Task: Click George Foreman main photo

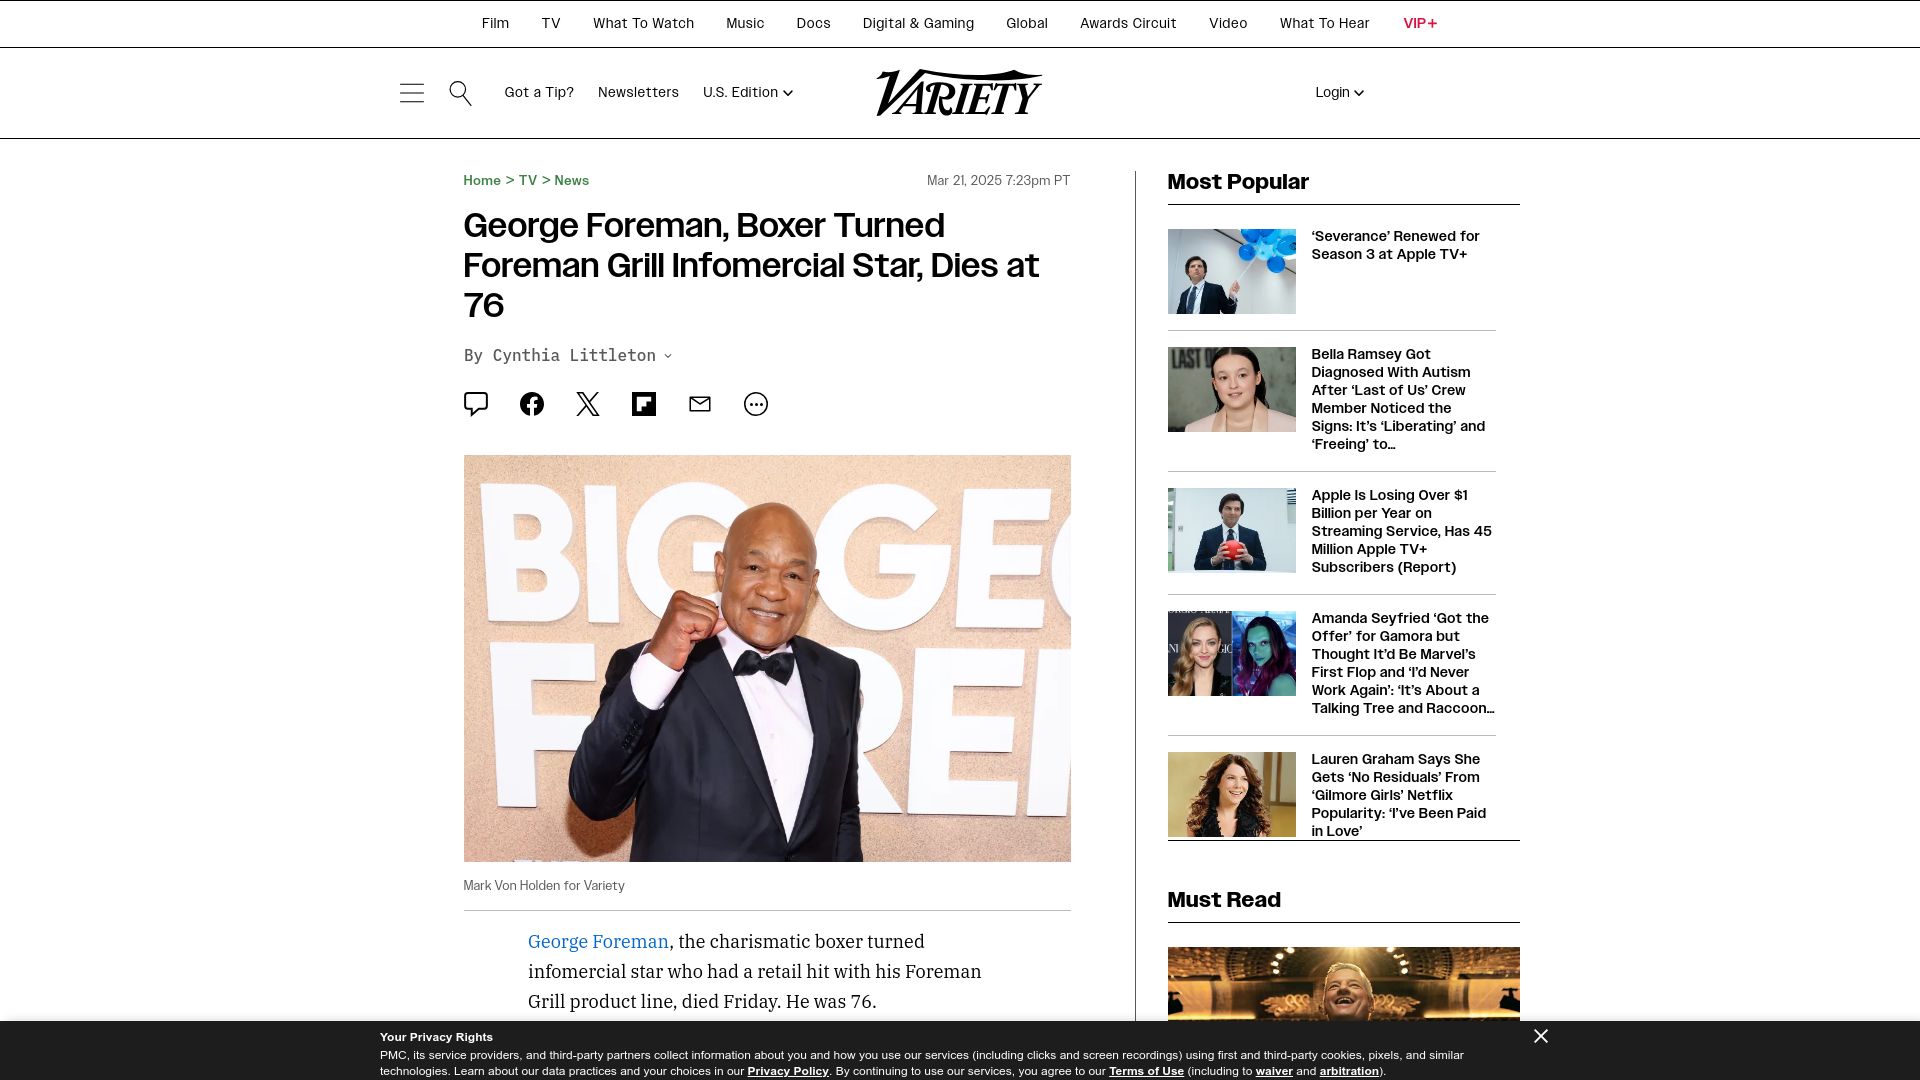Action: click(767, 658)
